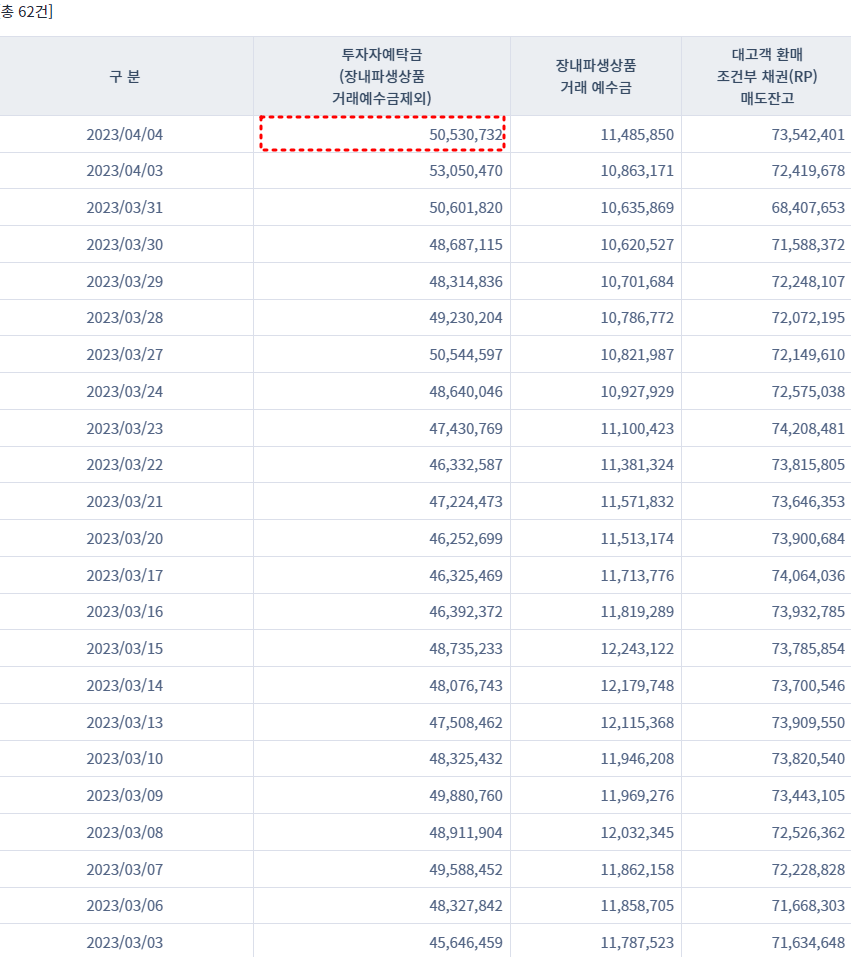Select the value 46,252,699
Screen dimensions: 851x957
[466, 538]
